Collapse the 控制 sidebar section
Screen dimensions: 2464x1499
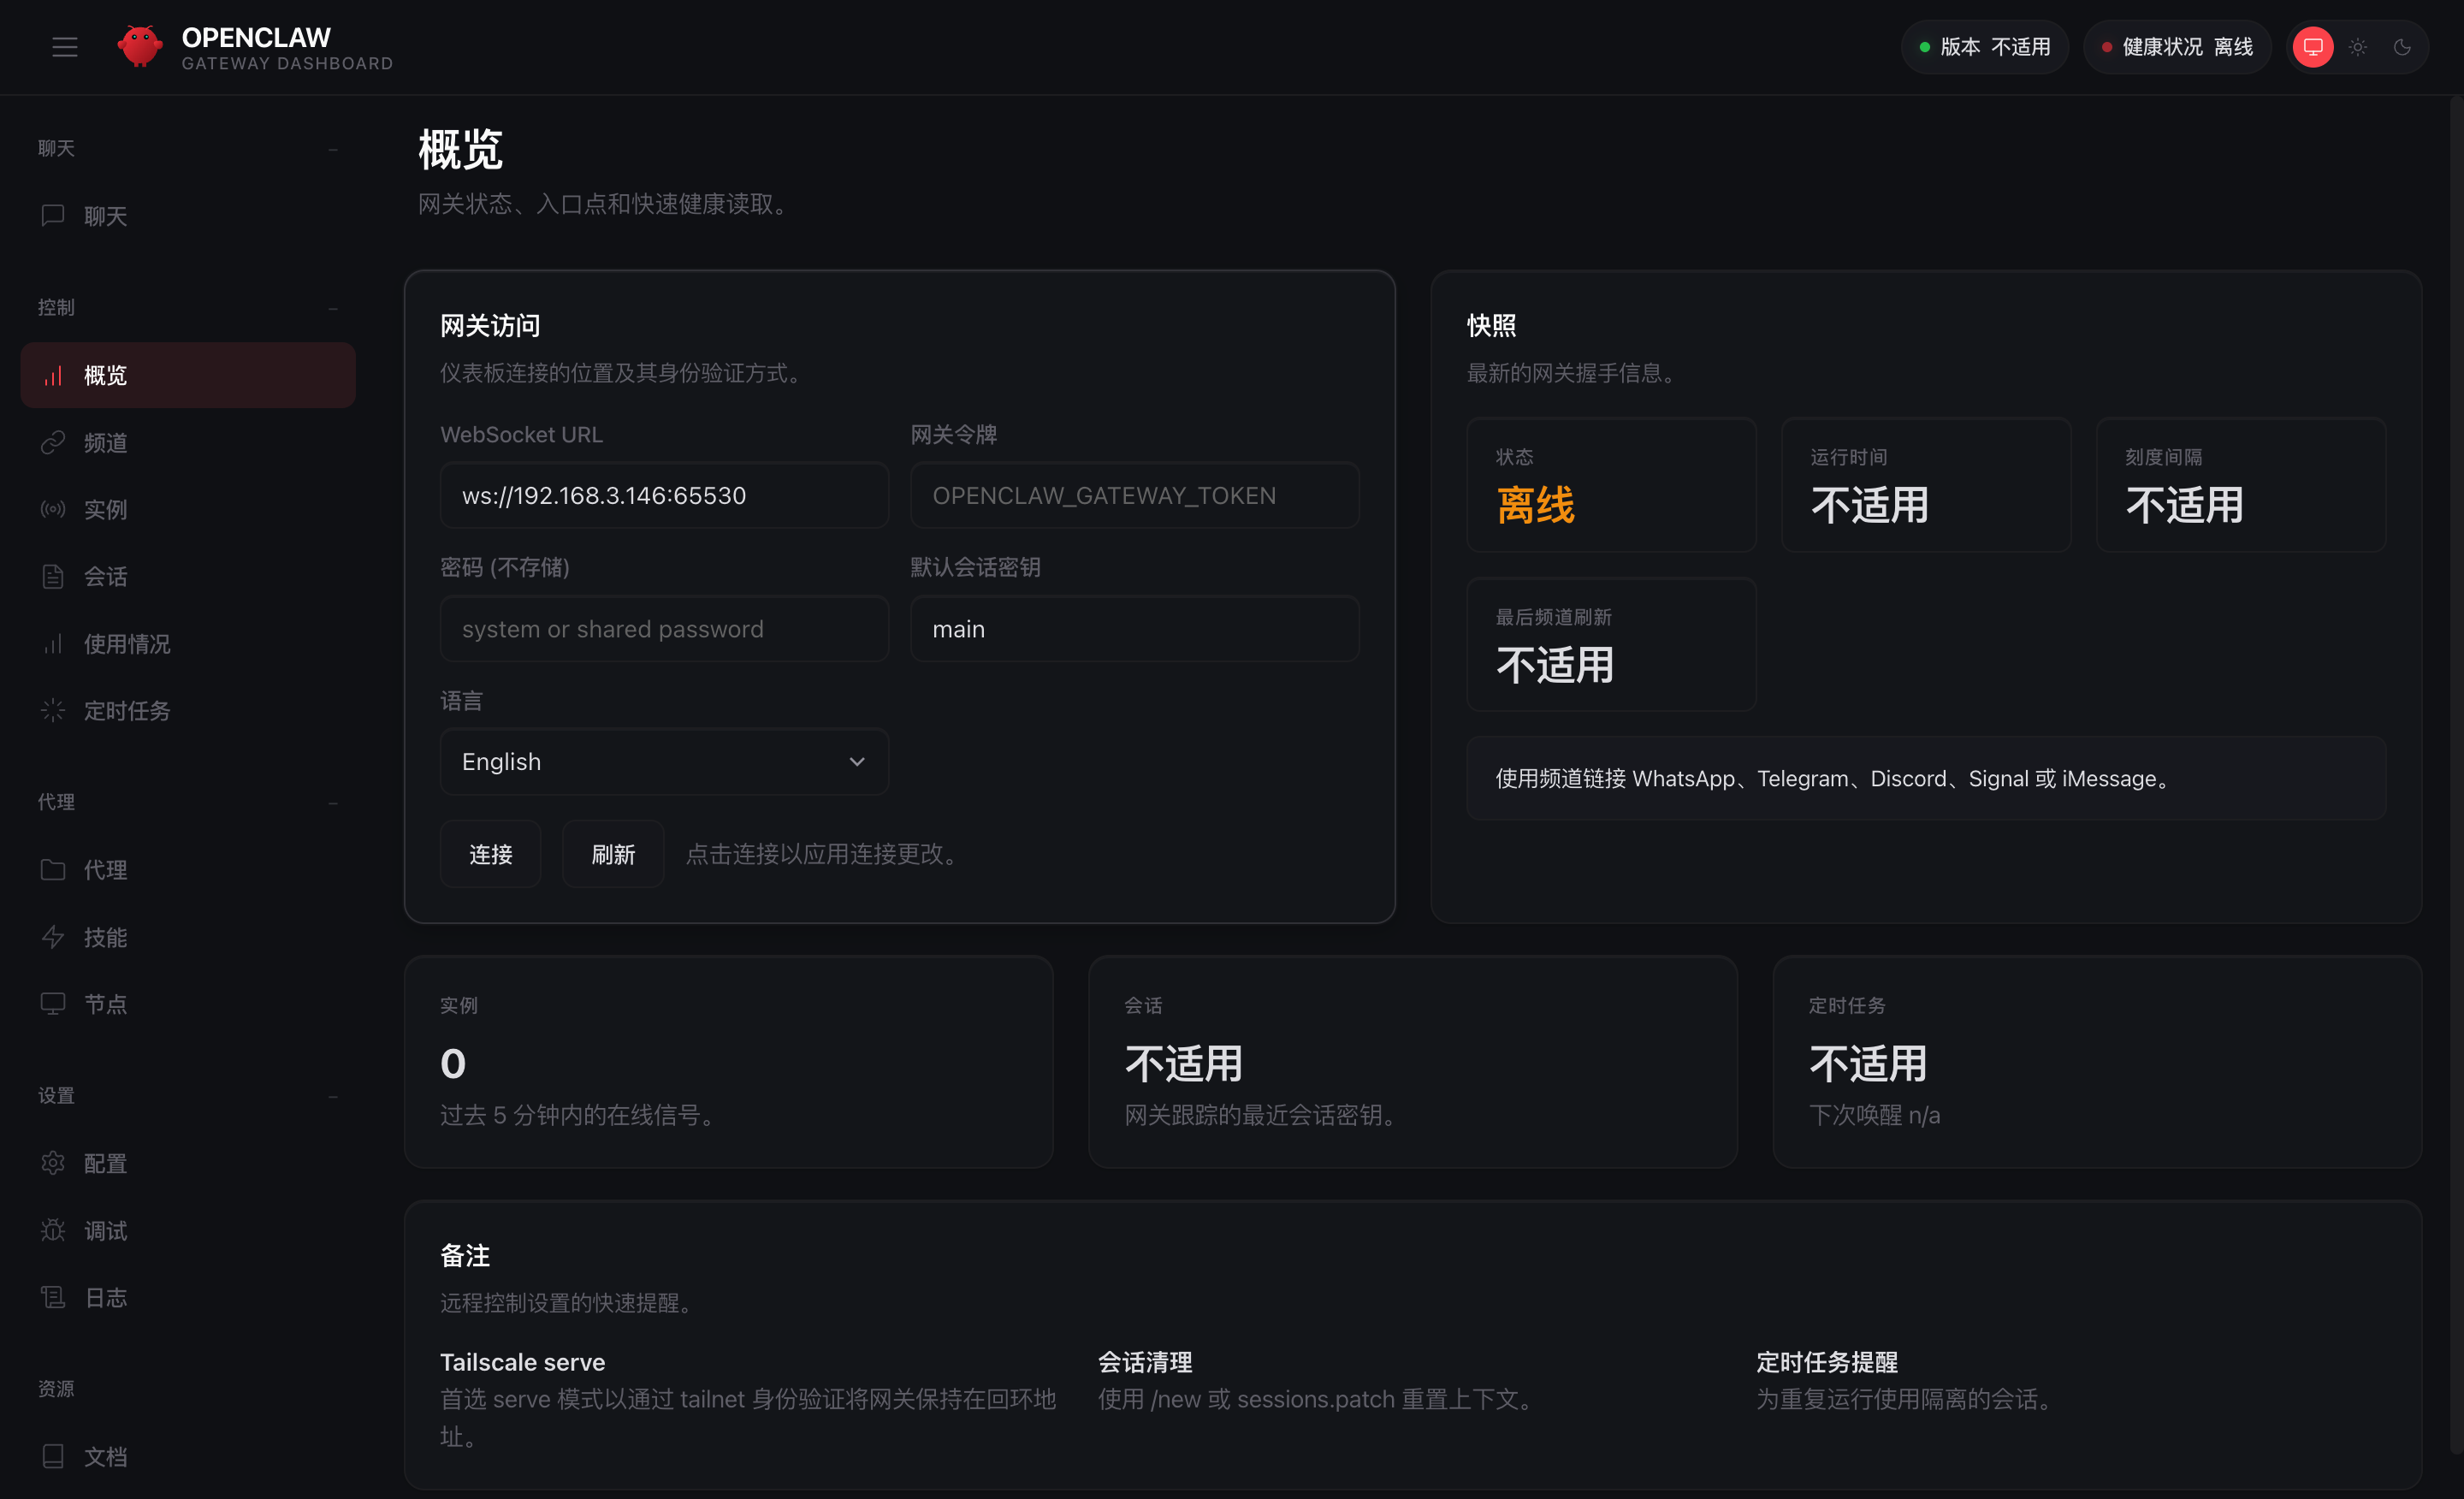click(x=333, y=308)
